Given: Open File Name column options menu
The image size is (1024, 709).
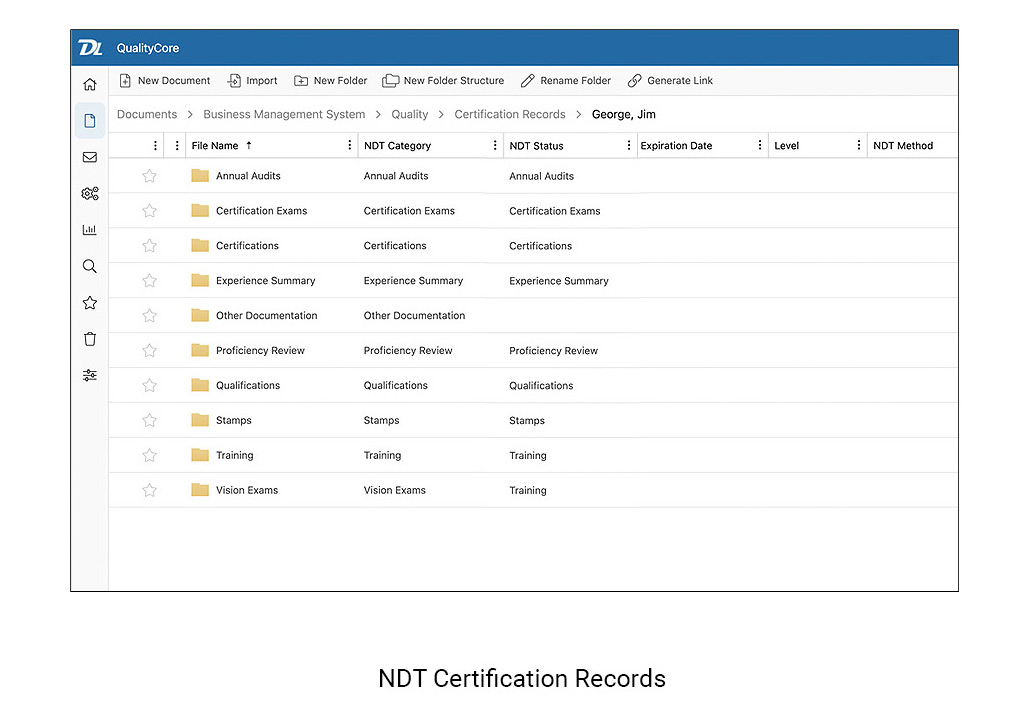Looking at the screenshot, I should point(349,146).
